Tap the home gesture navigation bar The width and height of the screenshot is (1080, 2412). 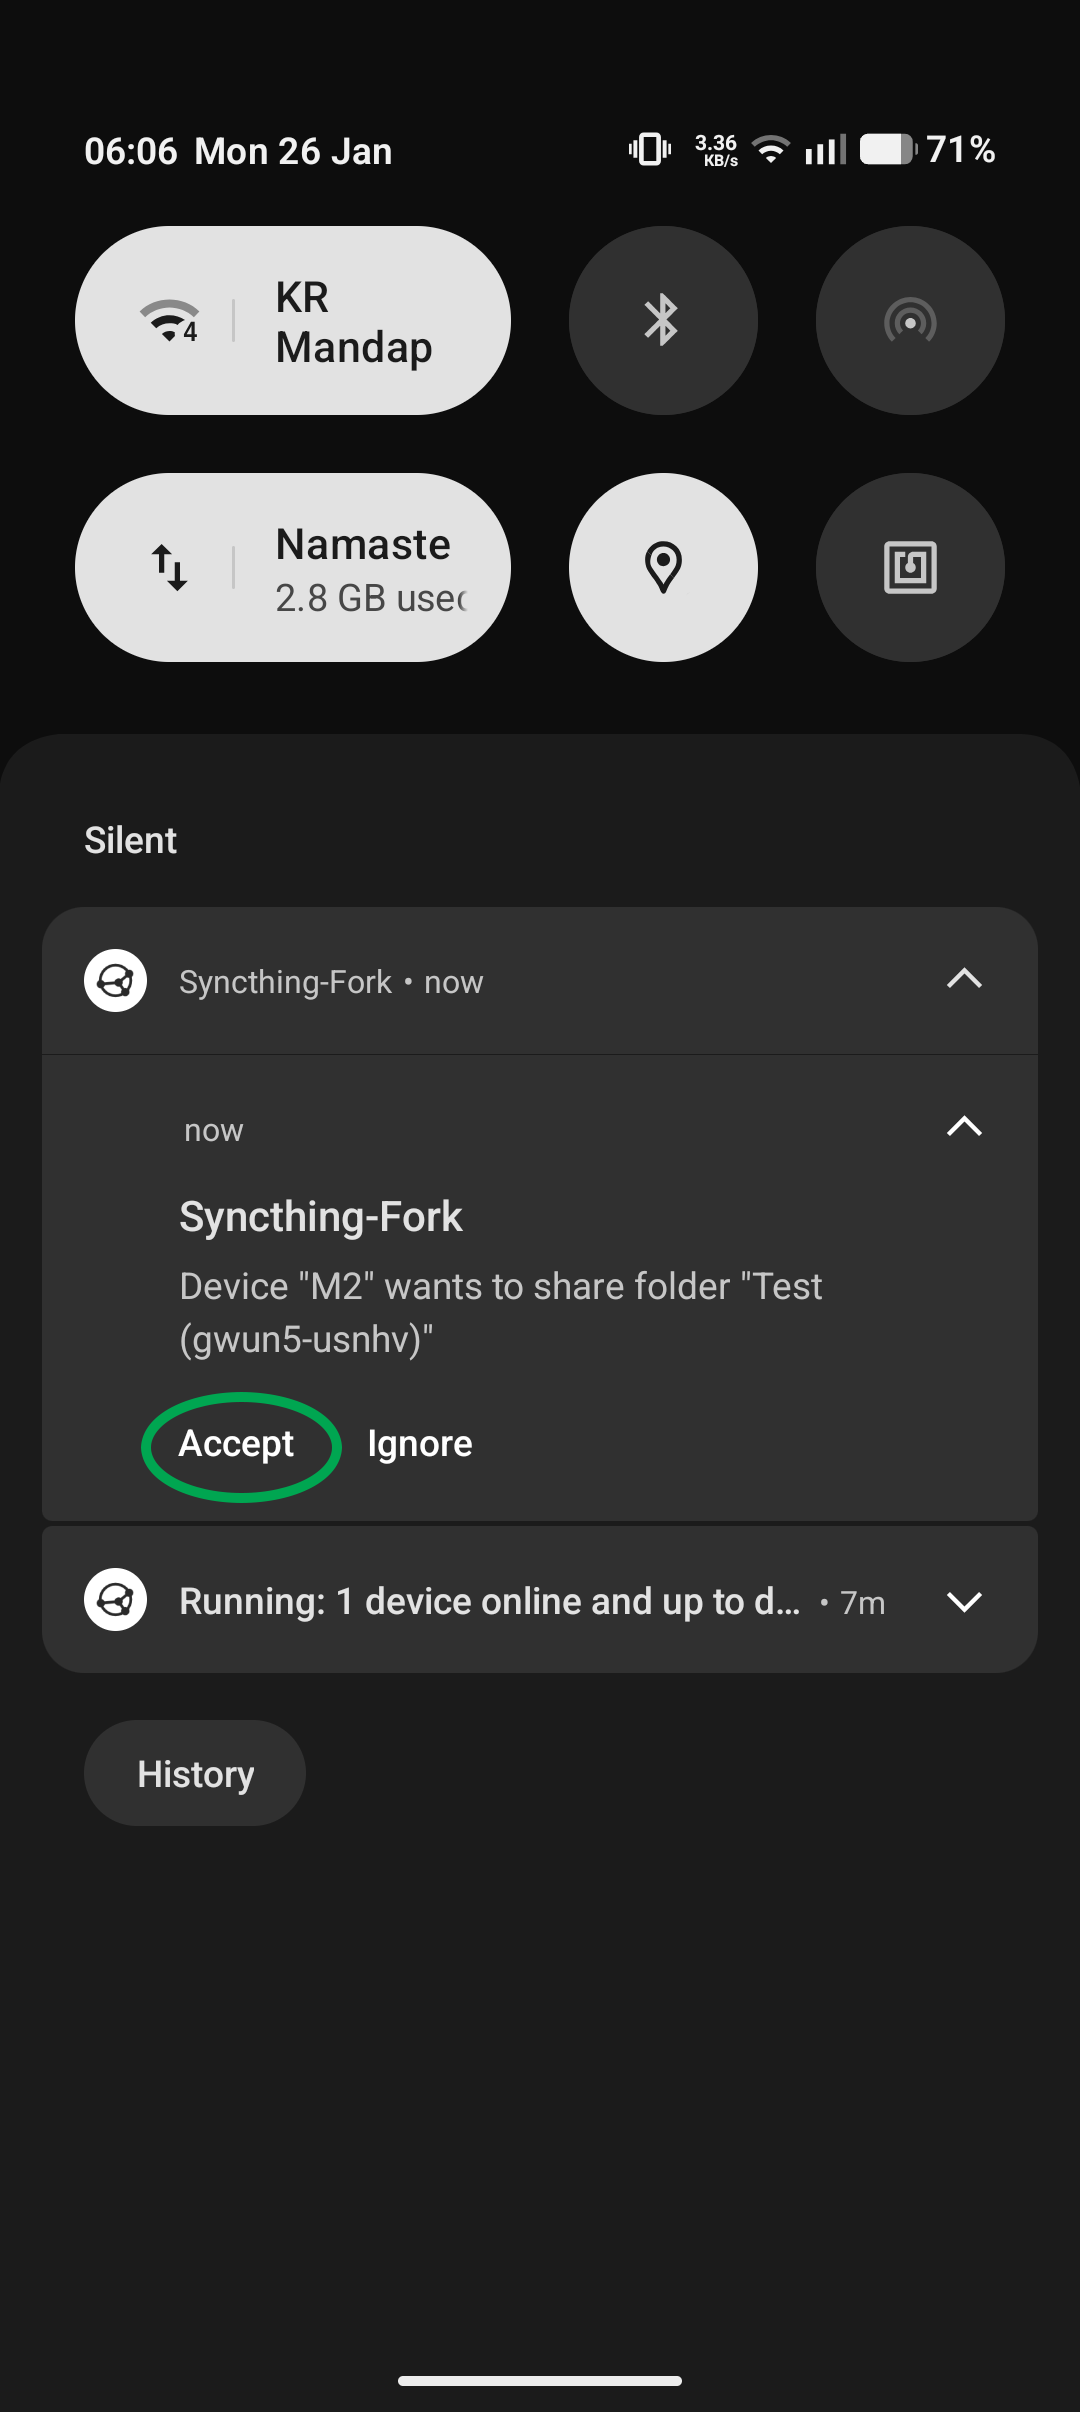[540, 2381]
